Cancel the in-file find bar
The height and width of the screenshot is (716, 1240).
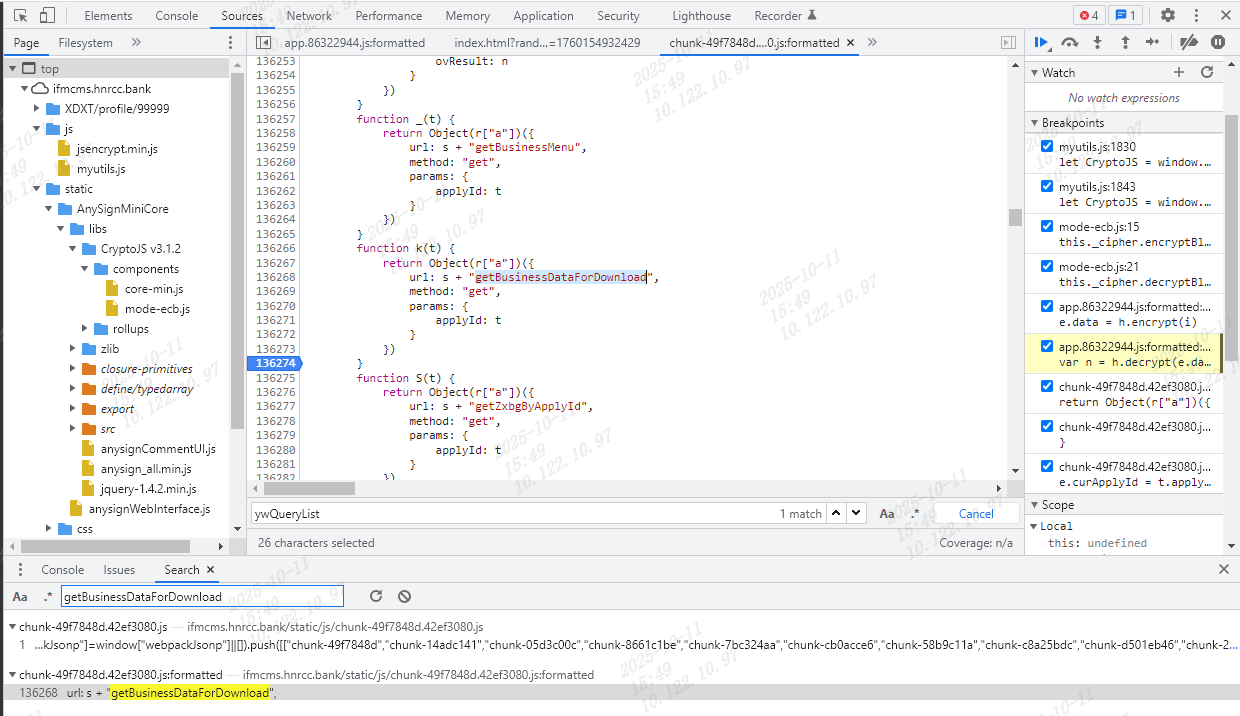976,514
